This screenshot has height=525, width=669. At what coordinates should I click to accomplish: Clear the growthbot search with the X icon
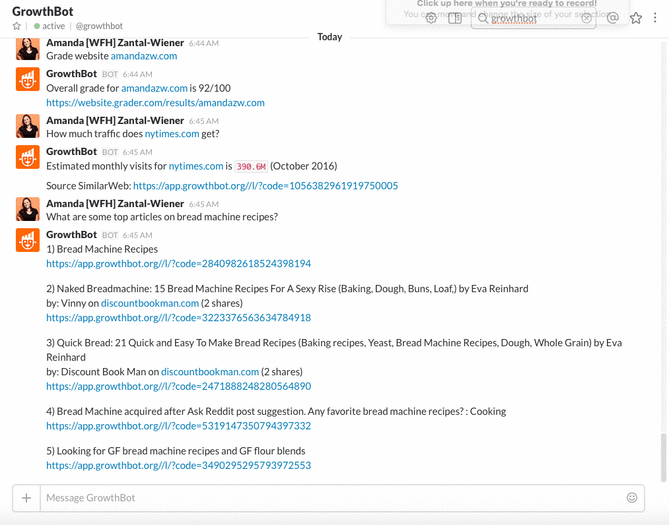pos(587,18)
